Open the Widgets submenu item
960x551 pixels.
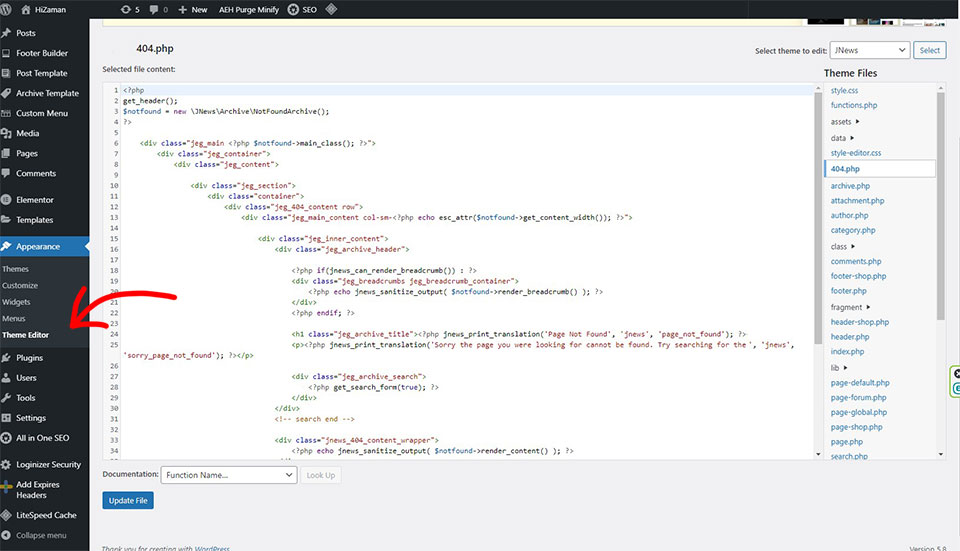point(16,302)
